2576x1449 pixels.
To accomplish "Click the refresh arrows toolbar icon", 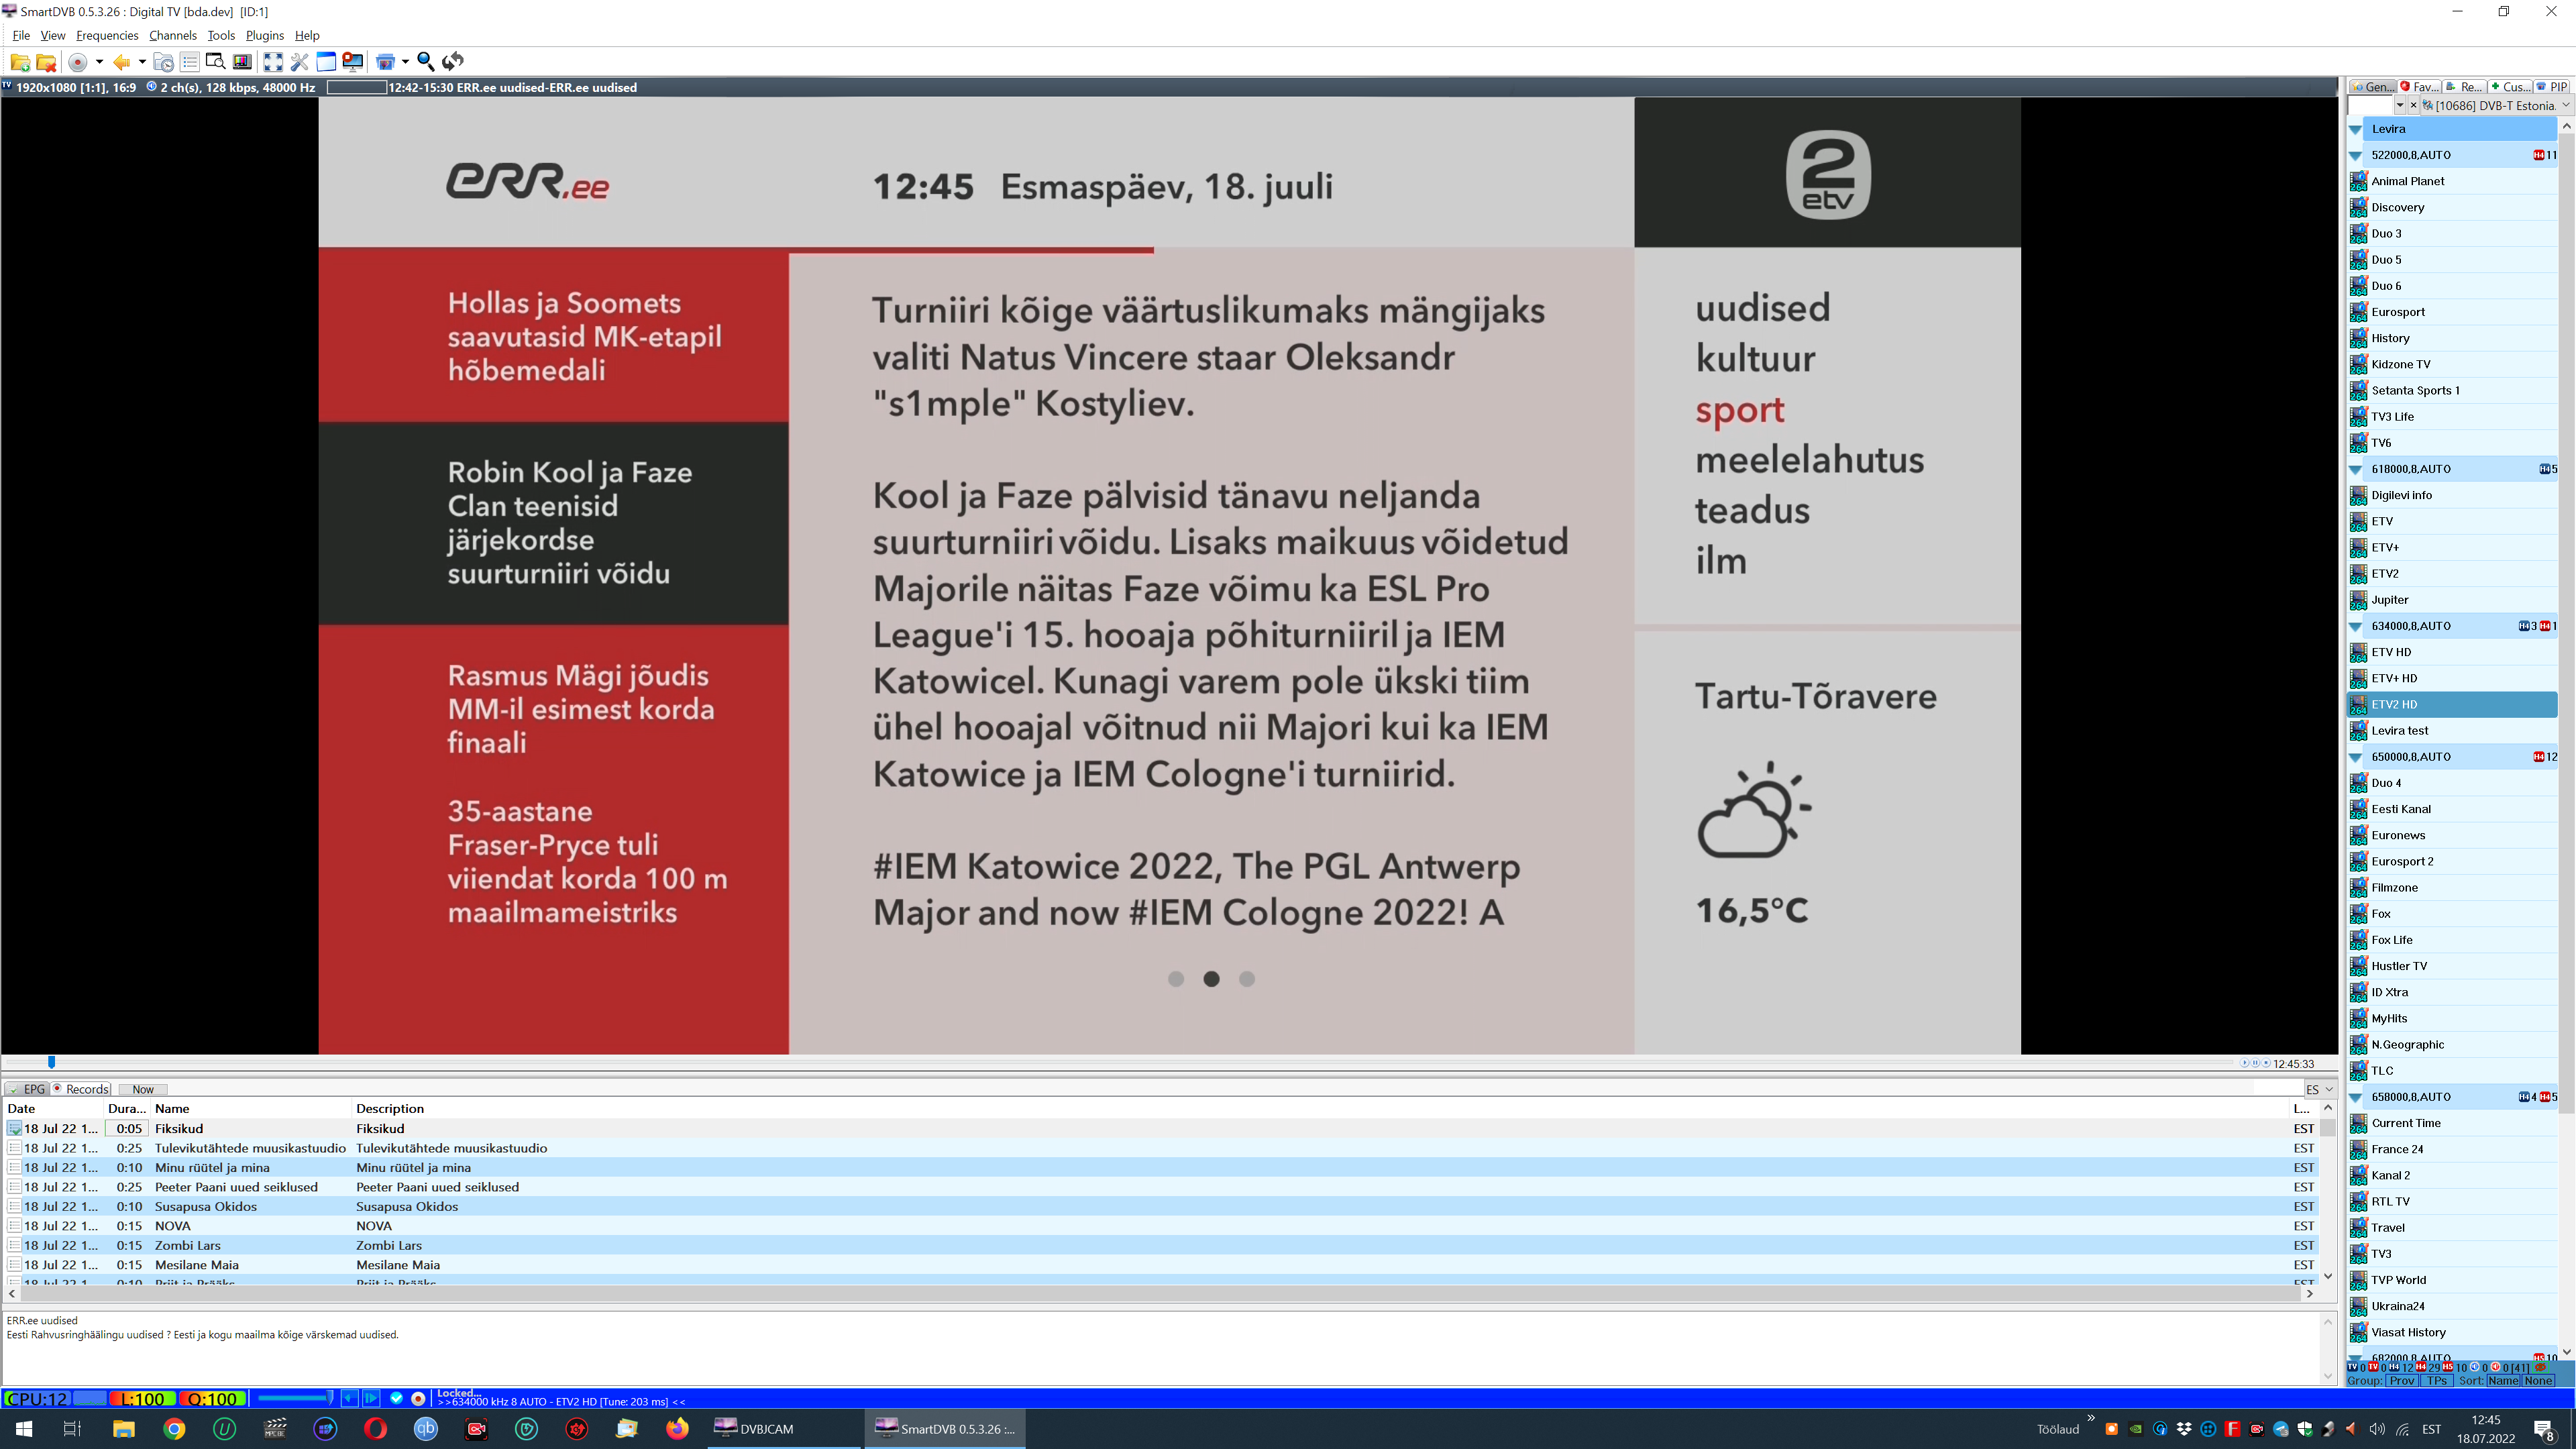I will (453, 62).
